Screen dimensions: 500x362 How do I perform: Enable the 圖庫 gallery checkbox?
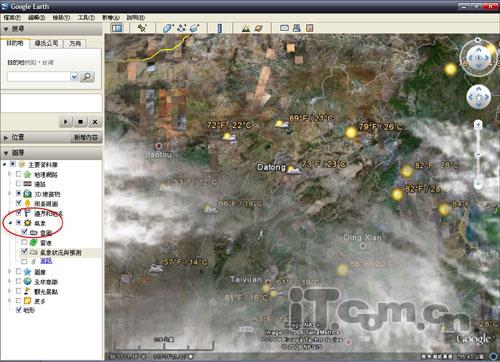point(18,272)
